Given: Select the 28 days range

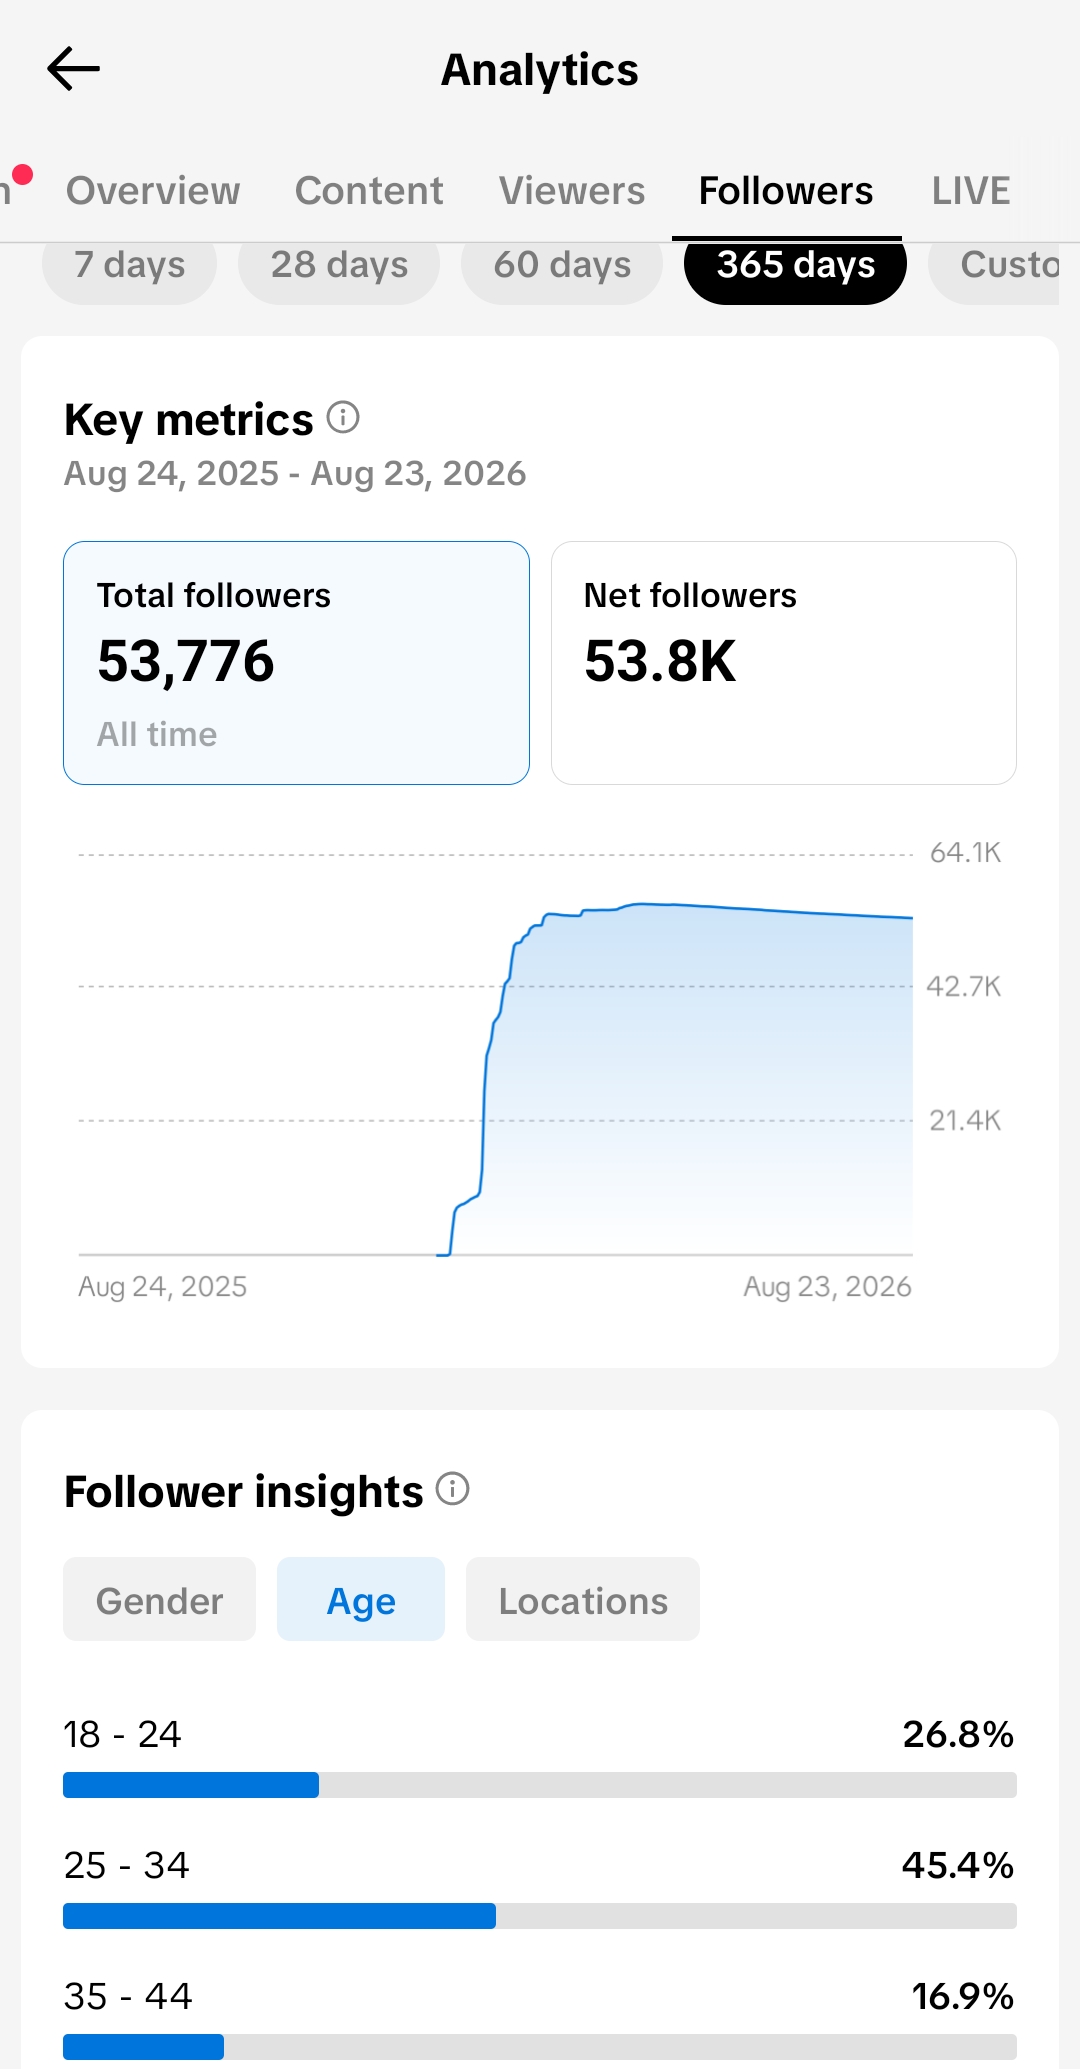Looking at the screenshot, I should [x=339, y=266].
